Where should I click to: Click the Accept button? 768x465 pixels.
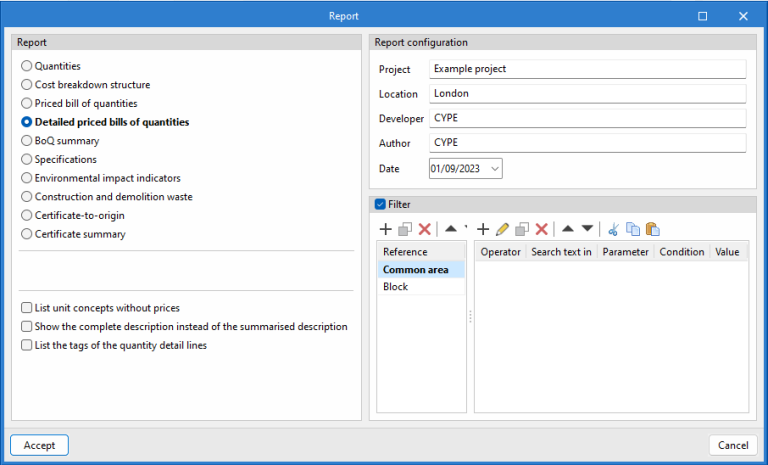pos(39,445)
